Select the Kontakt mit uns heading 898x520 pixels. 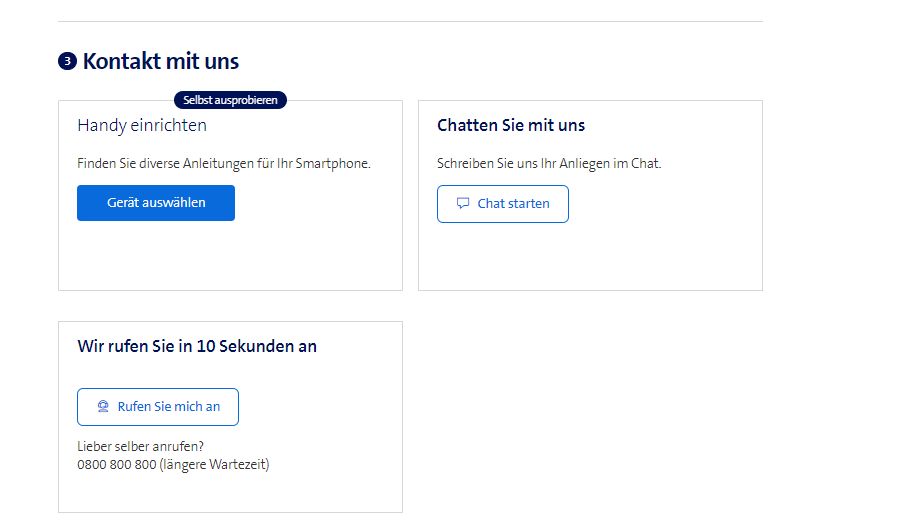tap(161, 61)
